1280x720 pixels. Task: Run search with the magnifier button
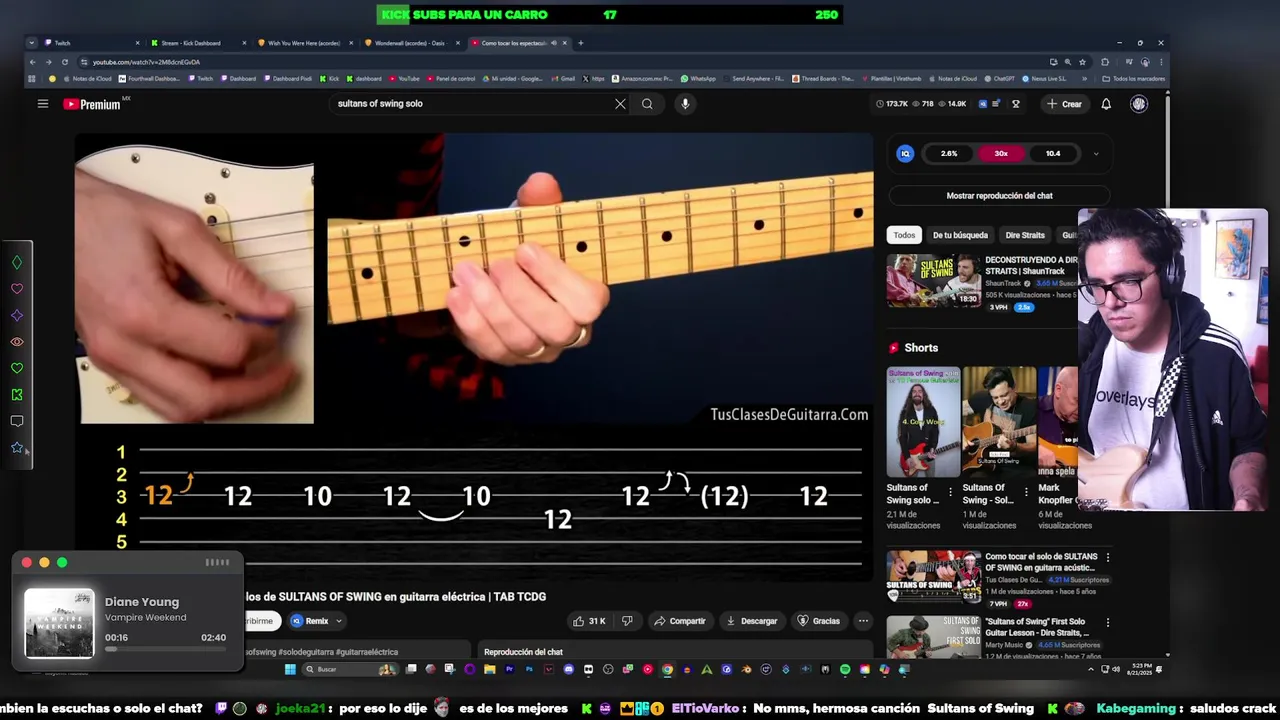[647, 104]
